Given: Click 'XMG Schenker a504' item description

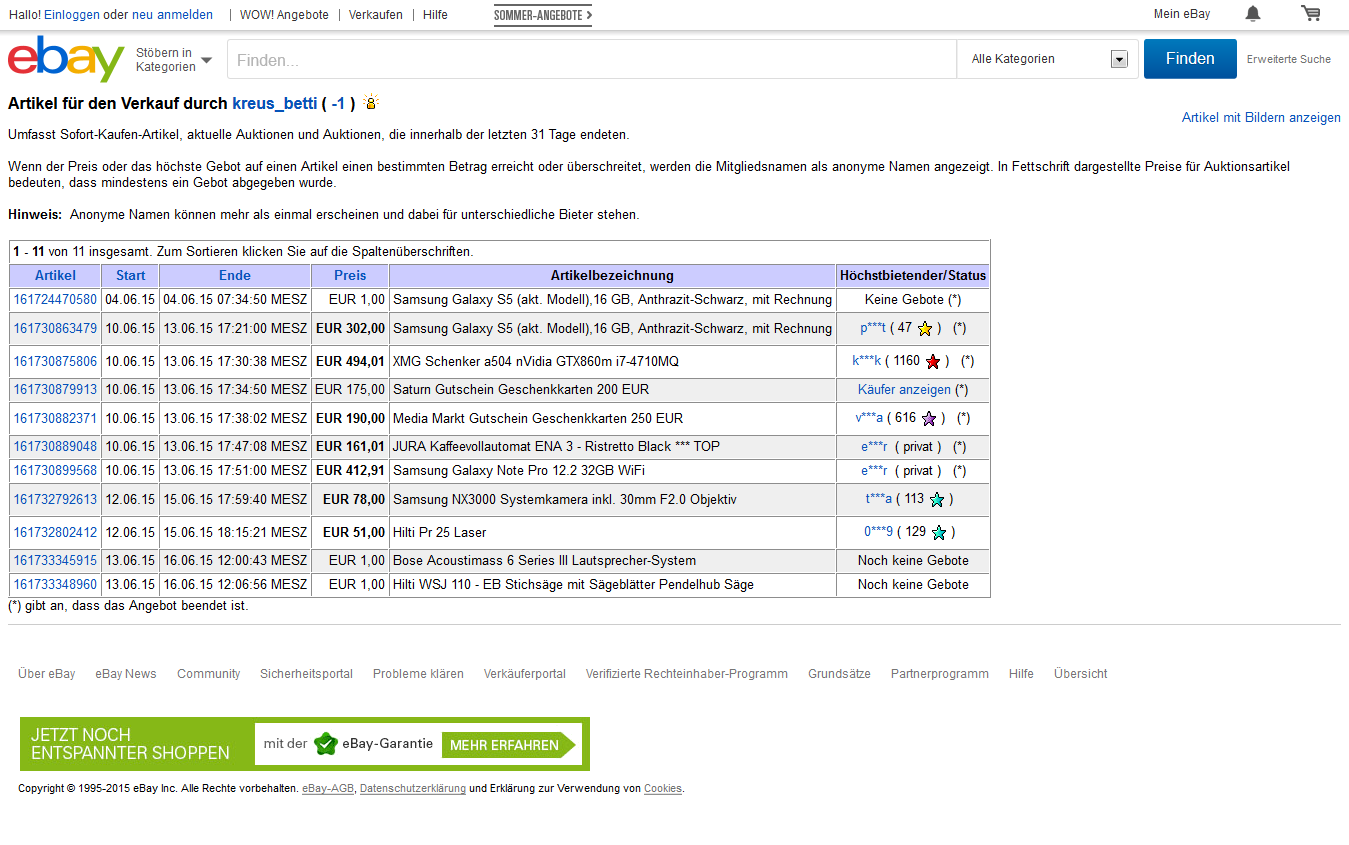Looking at the screenshot, I should 536,361.
